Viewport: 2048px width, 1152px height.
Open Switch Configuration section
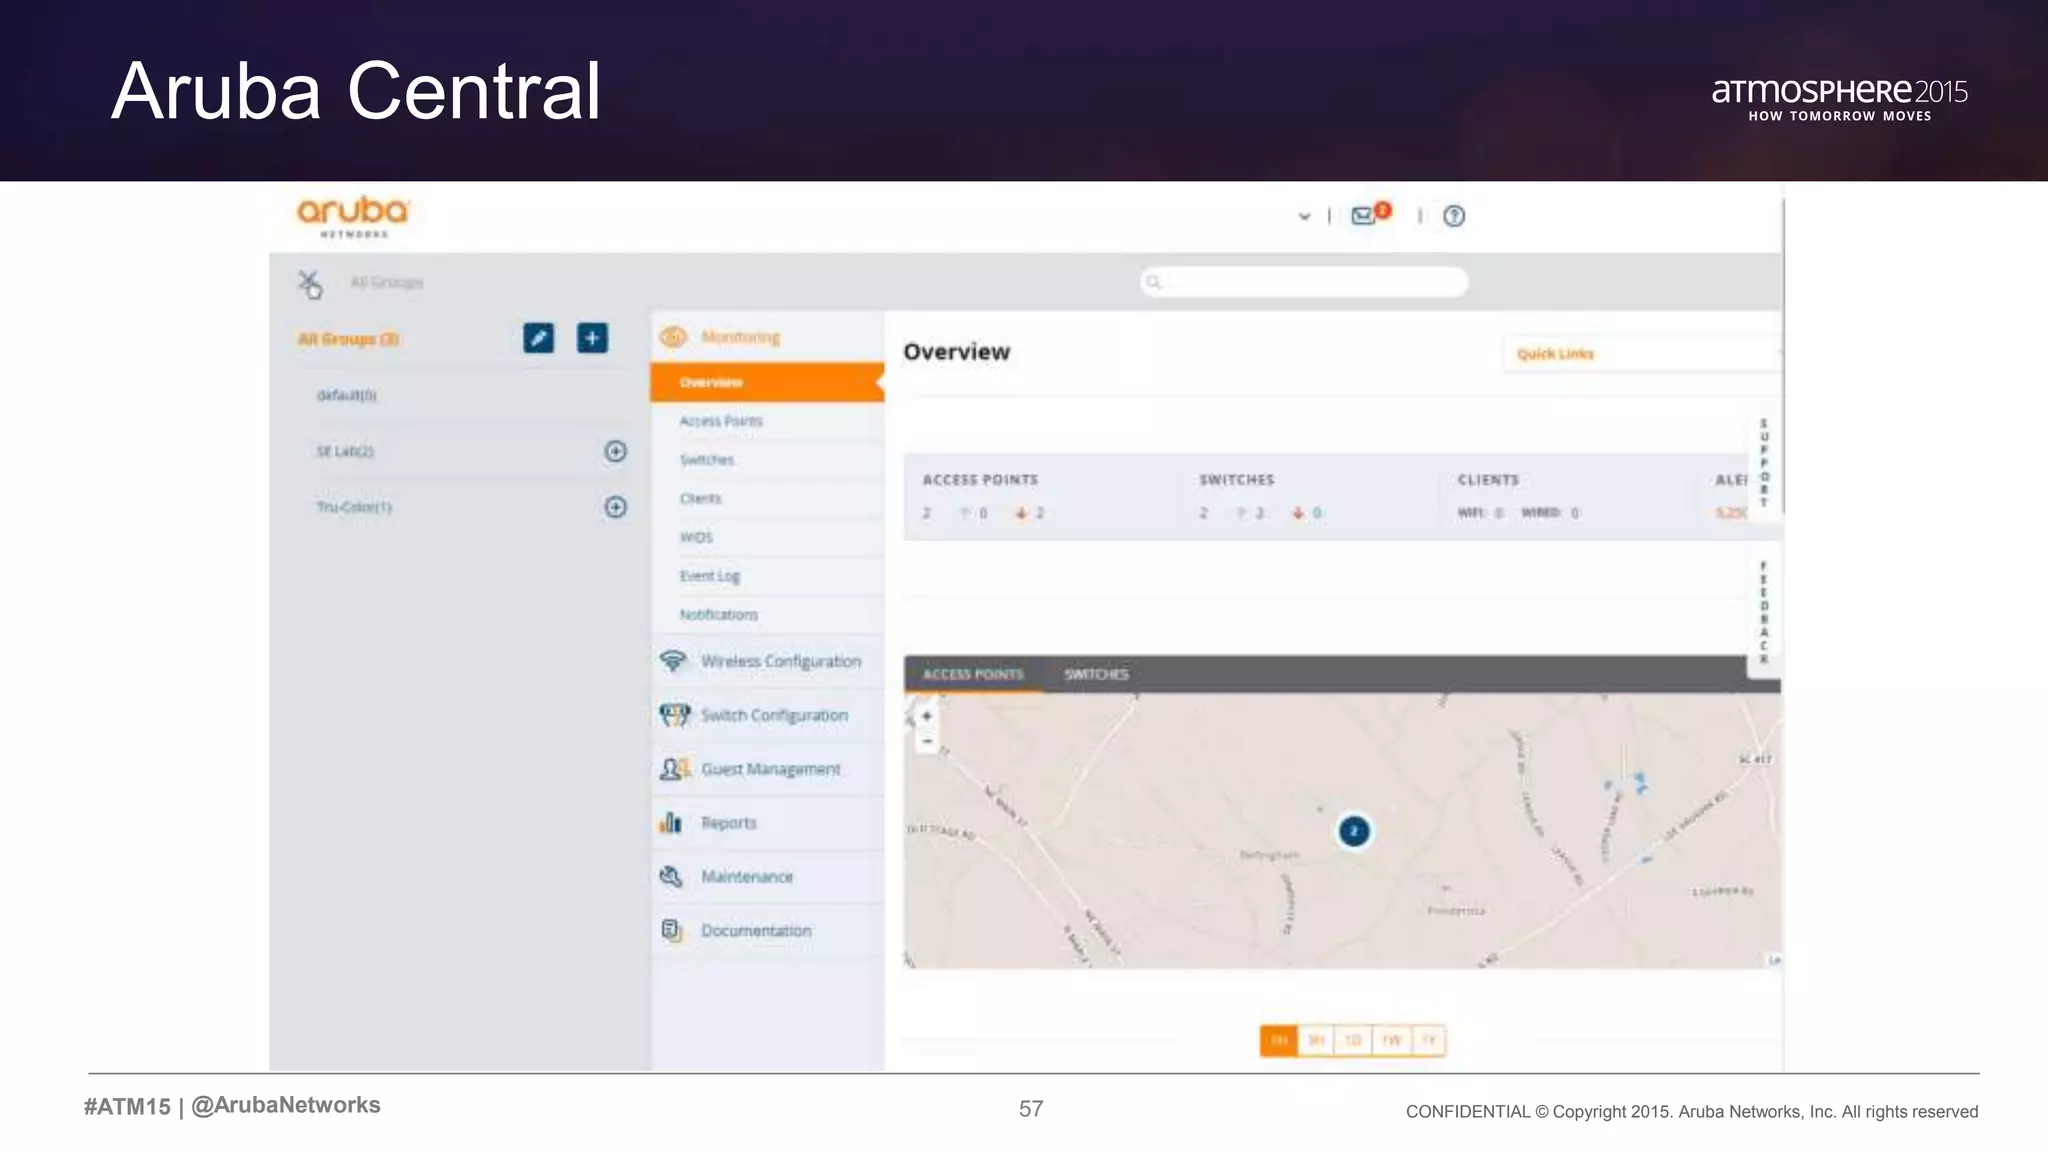point(774,715)
